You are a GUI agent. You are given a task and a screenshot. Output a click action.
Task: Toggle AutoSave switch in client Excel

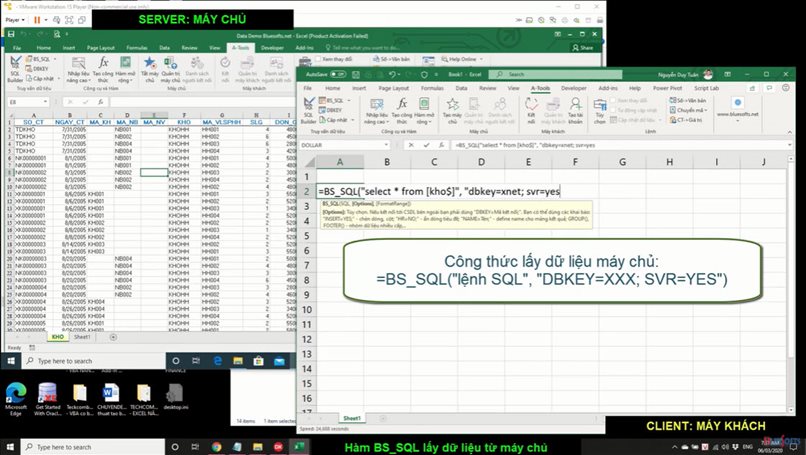click(x=338, y=75)
